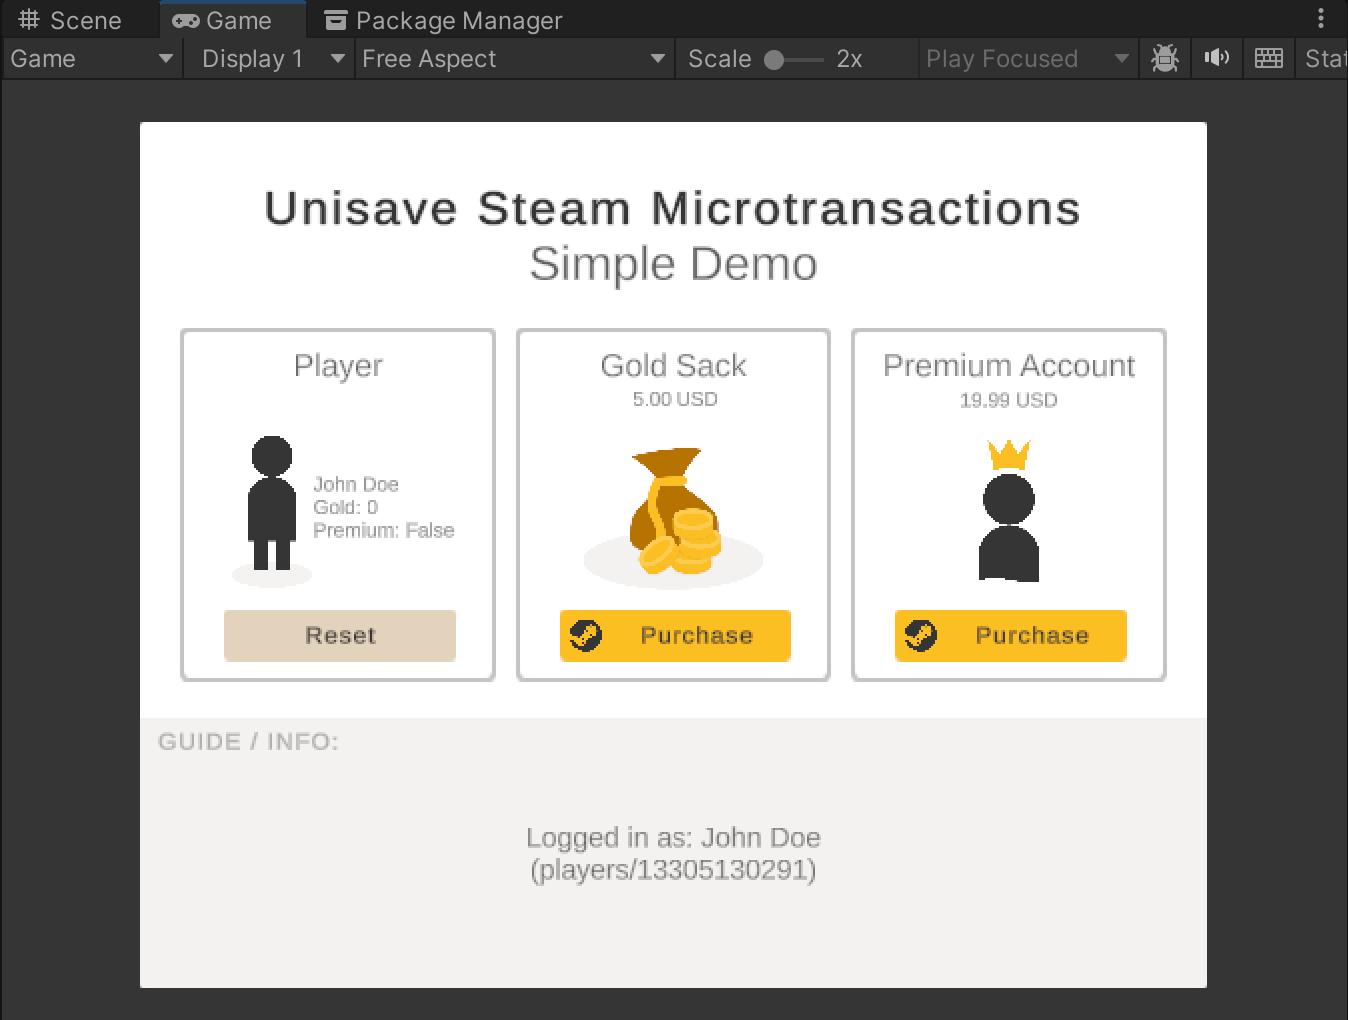Open the Package Manager tab
1348x1020 pixels.
pos(444,20)
